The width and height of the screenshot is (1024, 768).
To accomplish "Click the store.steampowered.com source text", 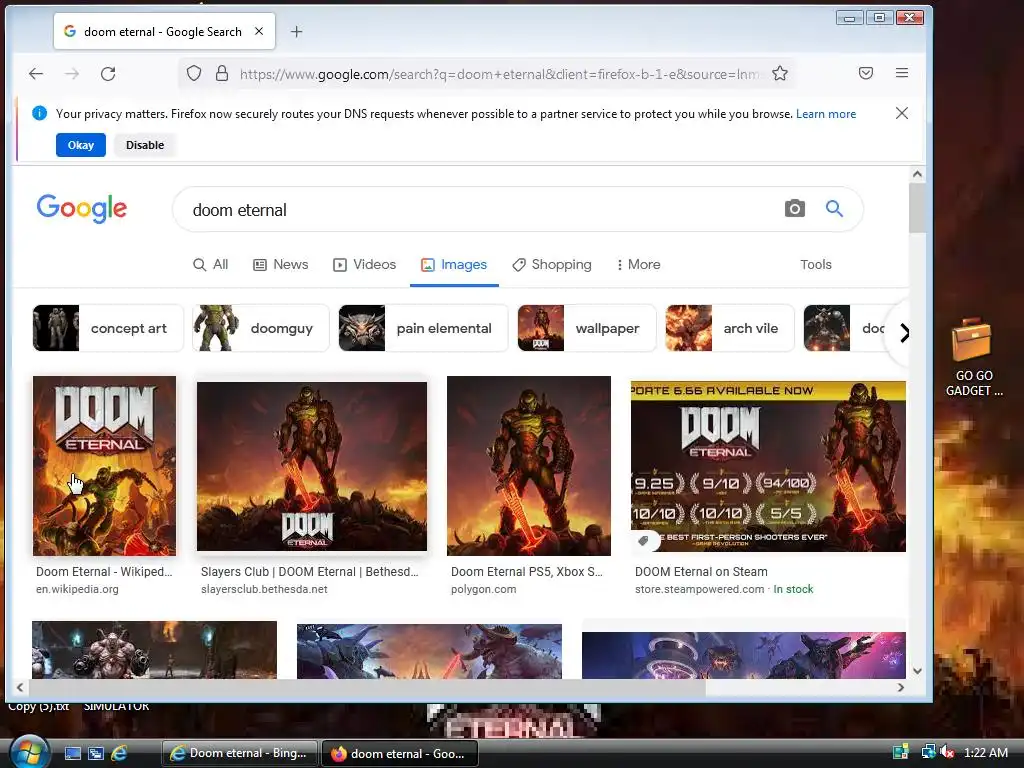I will tap(699, 589).
